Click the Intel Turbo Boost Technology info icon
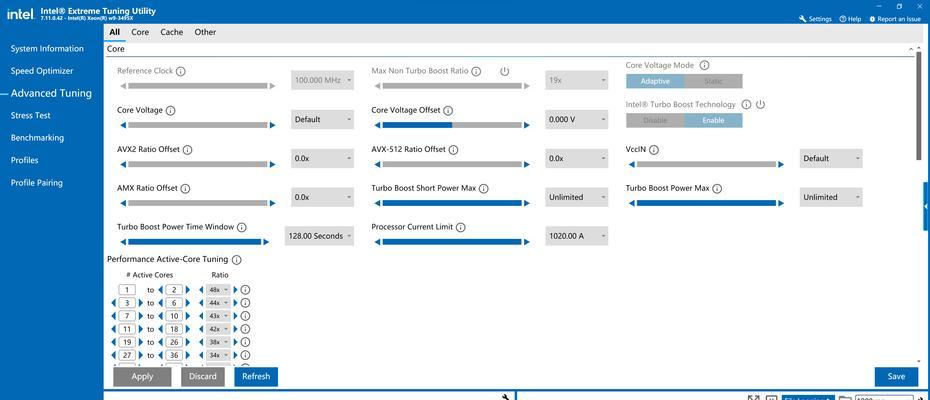The width and height of the screenshot is (930, 400). coord(746,104)
